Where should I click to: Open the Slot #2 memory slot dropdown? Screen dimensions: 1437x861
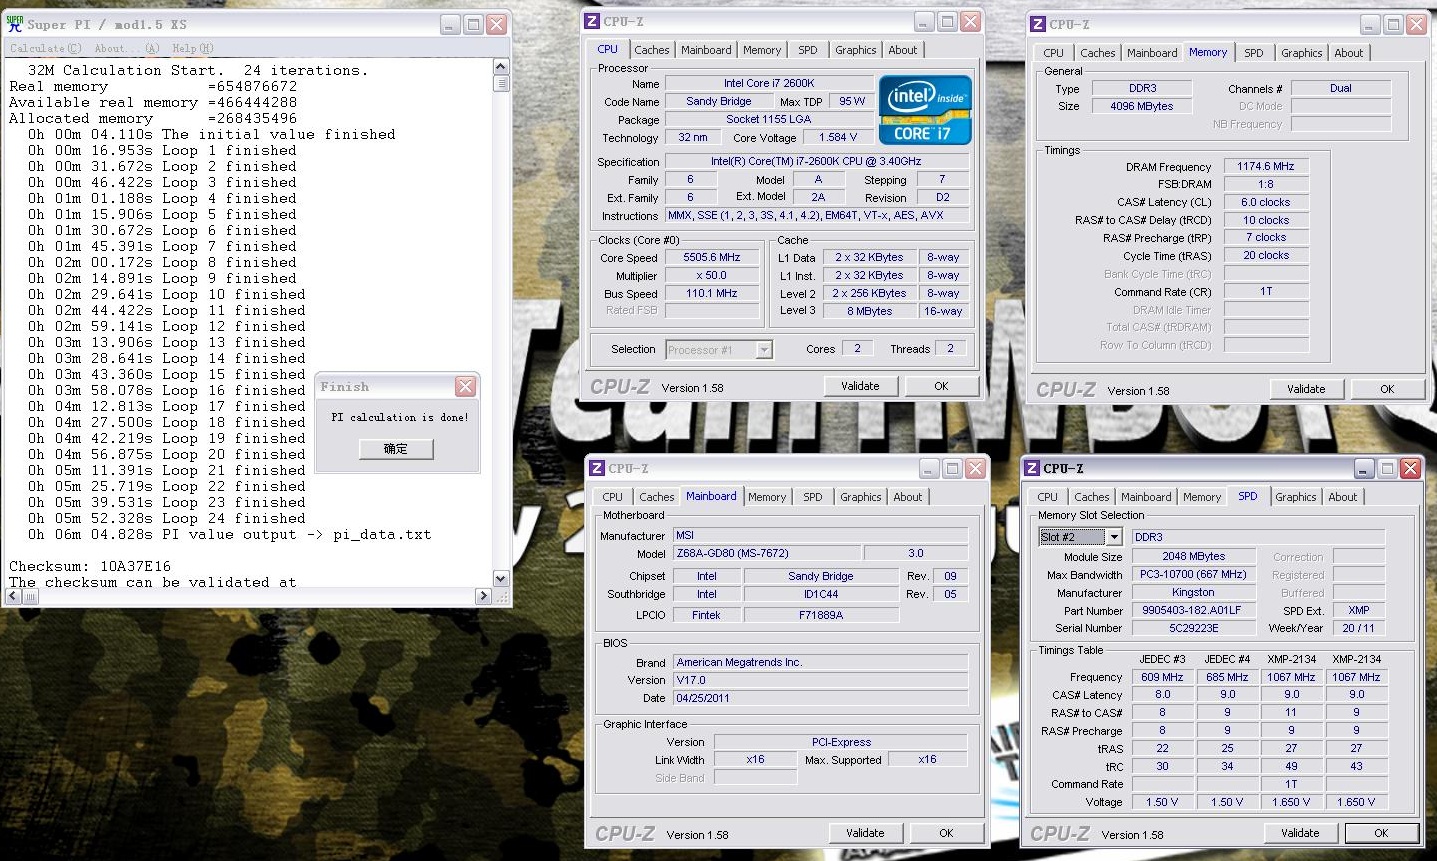coord(1113,537)
